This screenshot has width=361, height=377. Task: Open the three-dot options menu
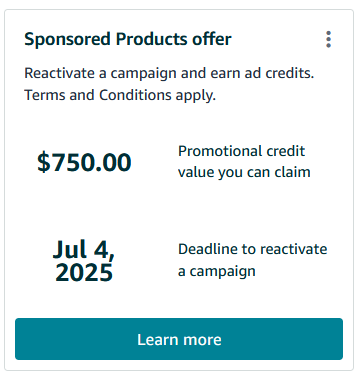tap(328, 39)
